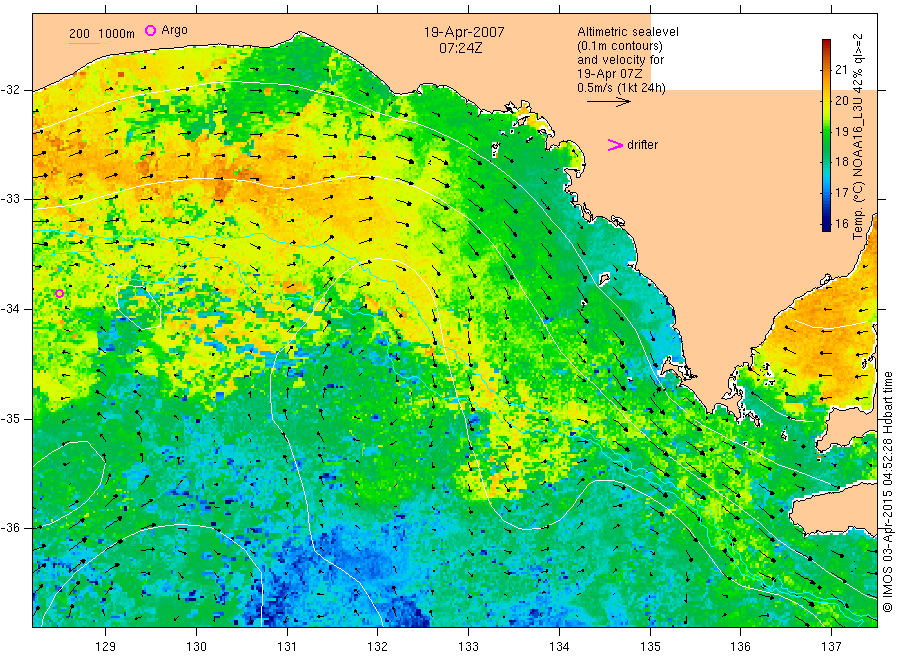Image resolution: width=900 pixels, height=660 pixels.
Task: Click the '(0.1m contours)' text
Action: tap(620, 46)
